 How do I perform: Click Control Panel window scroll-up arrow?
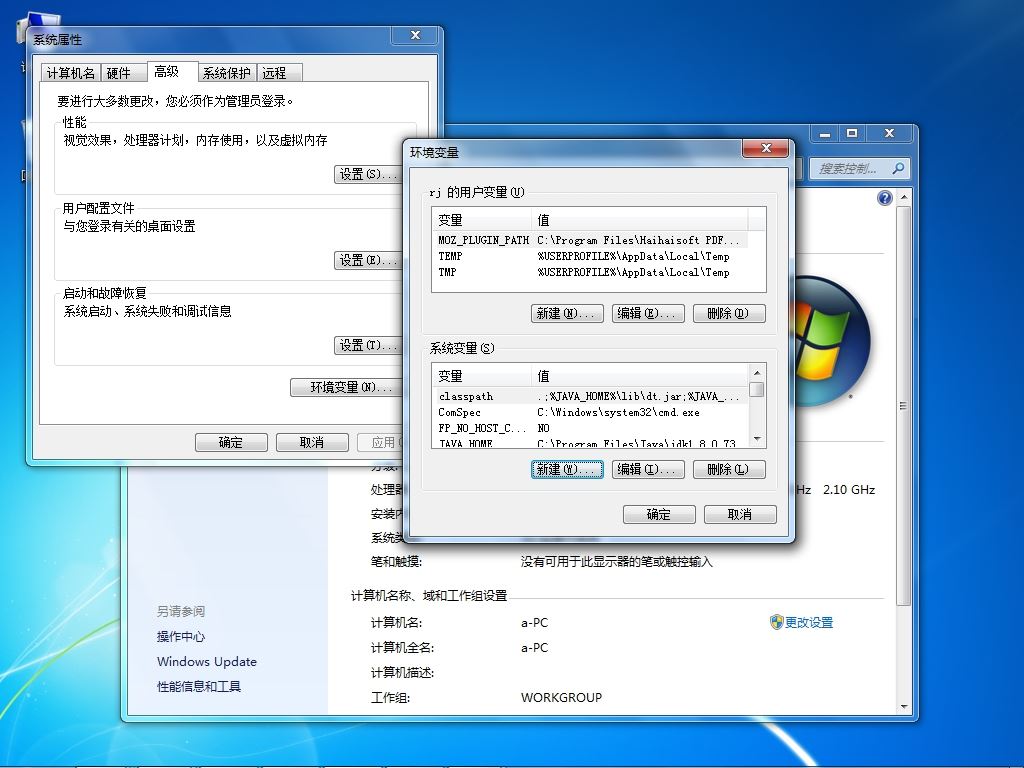(x=904, y=197)
